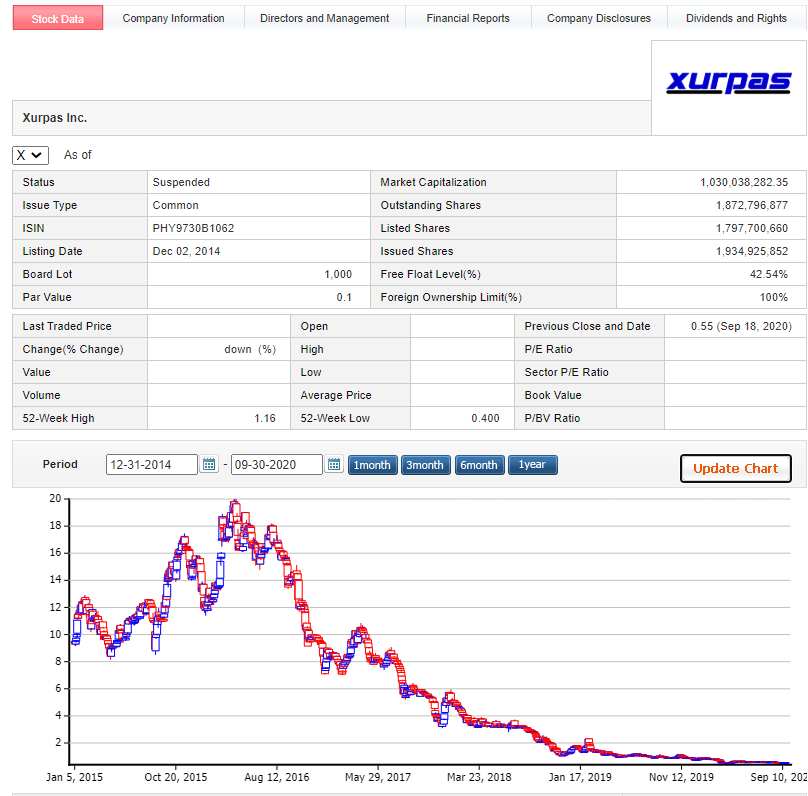The width and height of the screenshot is (808, 796).
Task: Select issued shares value 1,934,925,852
Action: tap(751, 251)
